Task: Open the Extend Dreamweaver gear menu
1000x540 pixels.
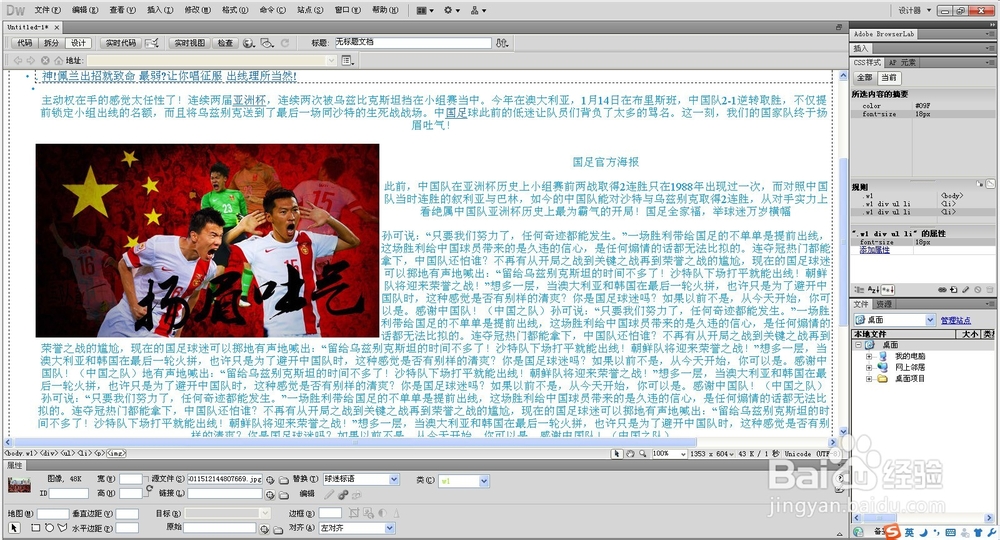Action: point(452,10)
